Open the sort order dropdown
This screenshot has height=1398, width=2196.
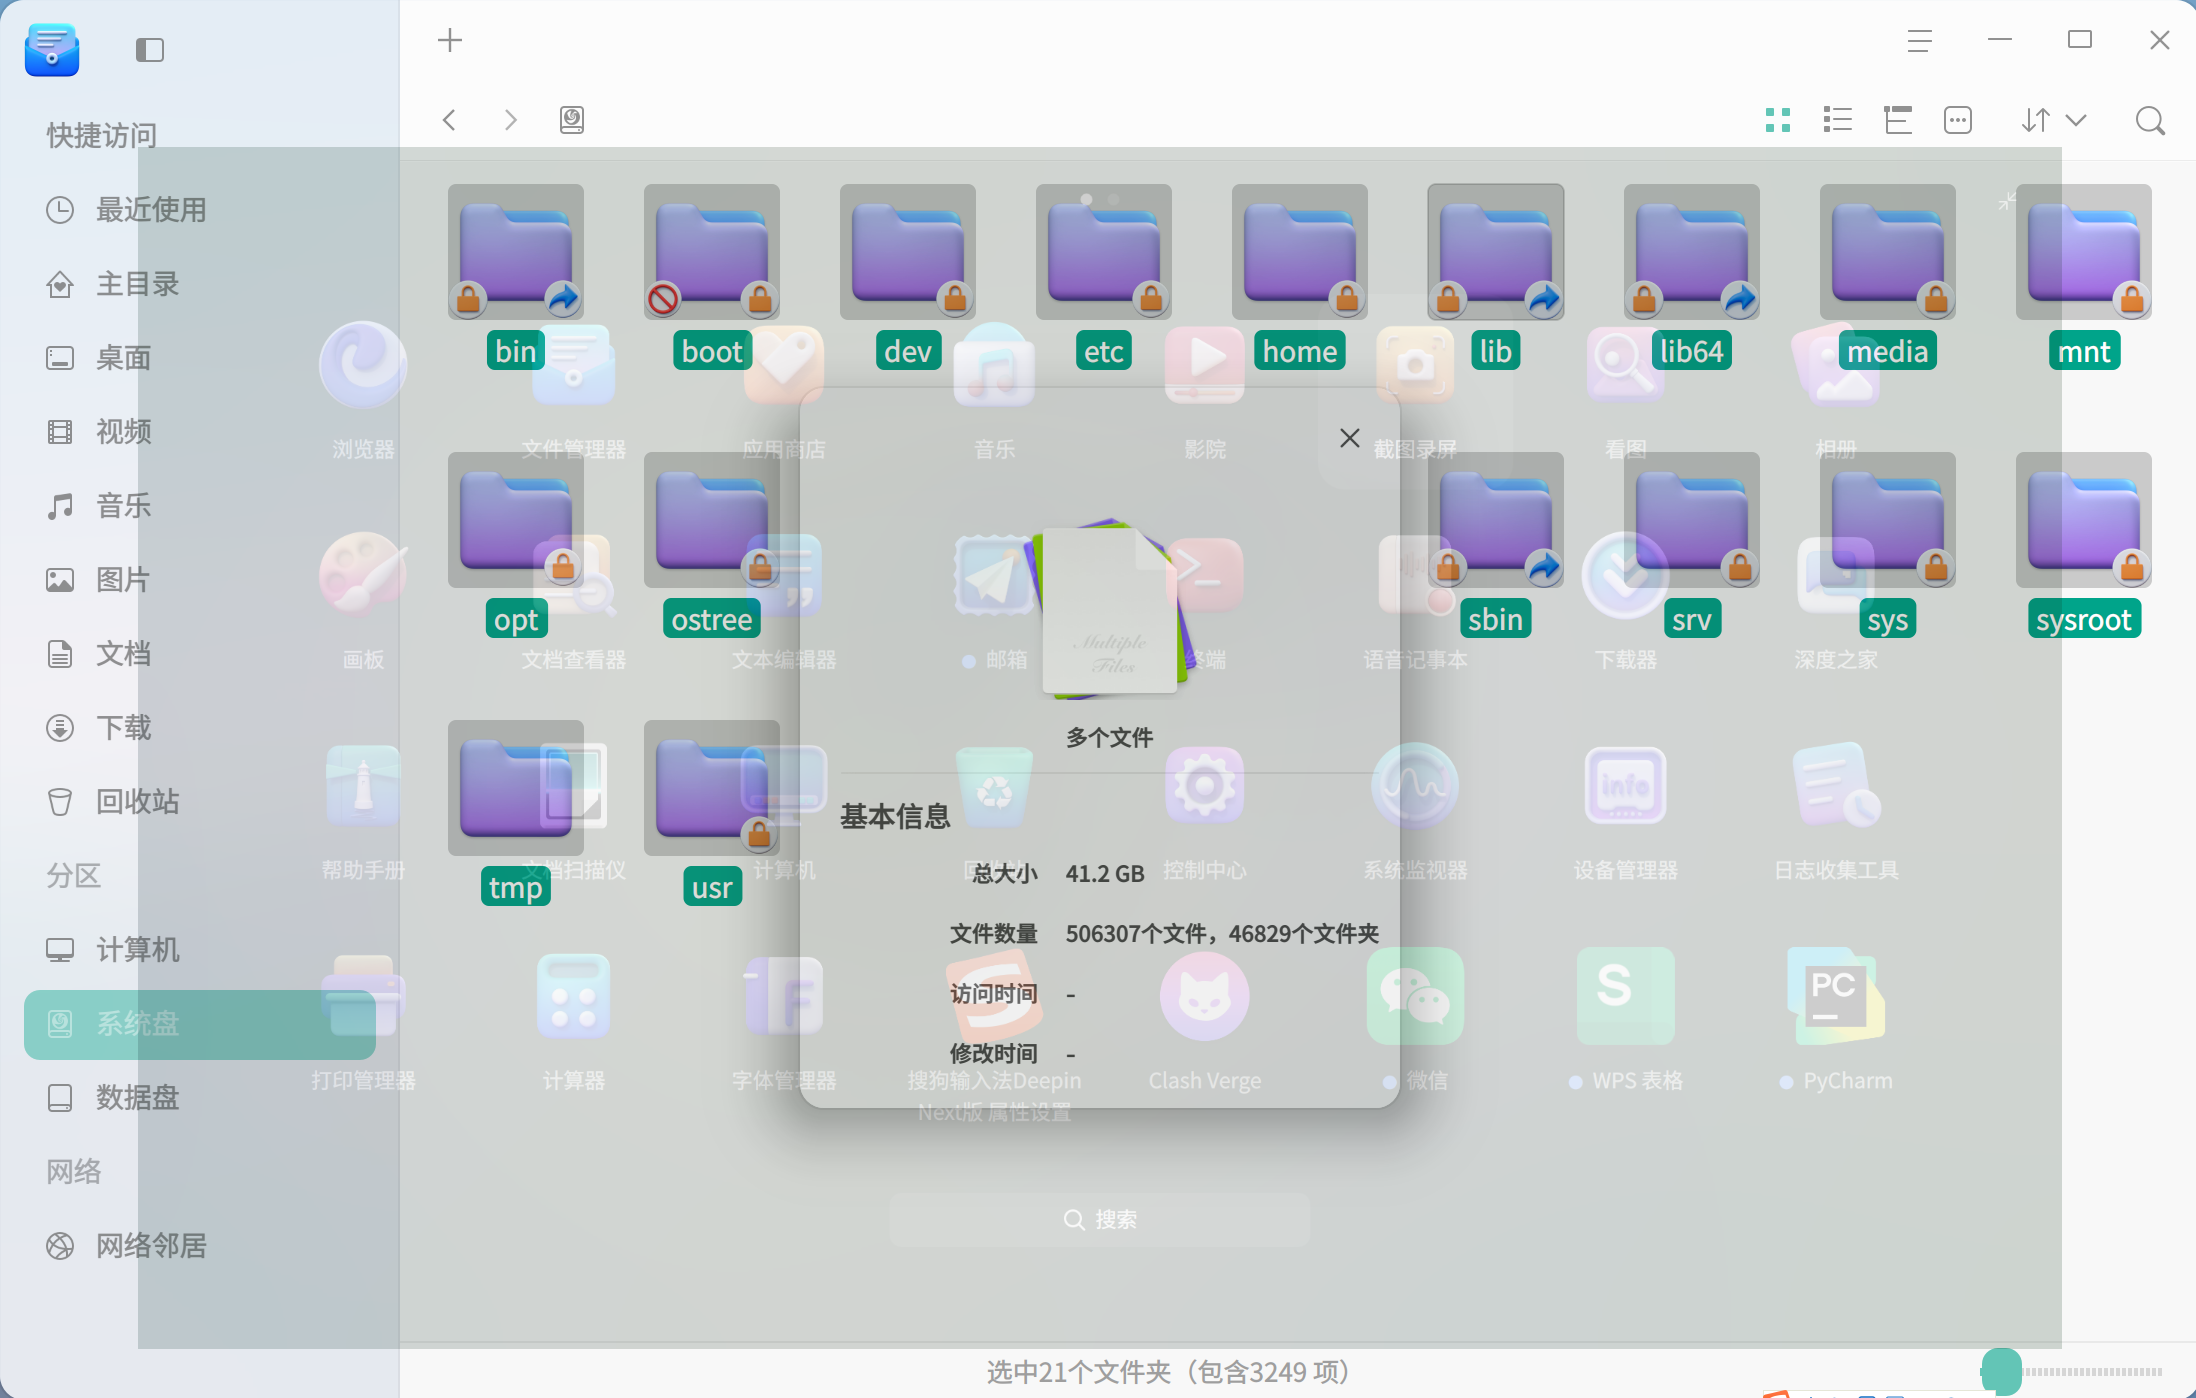(x=2054, y=120)
